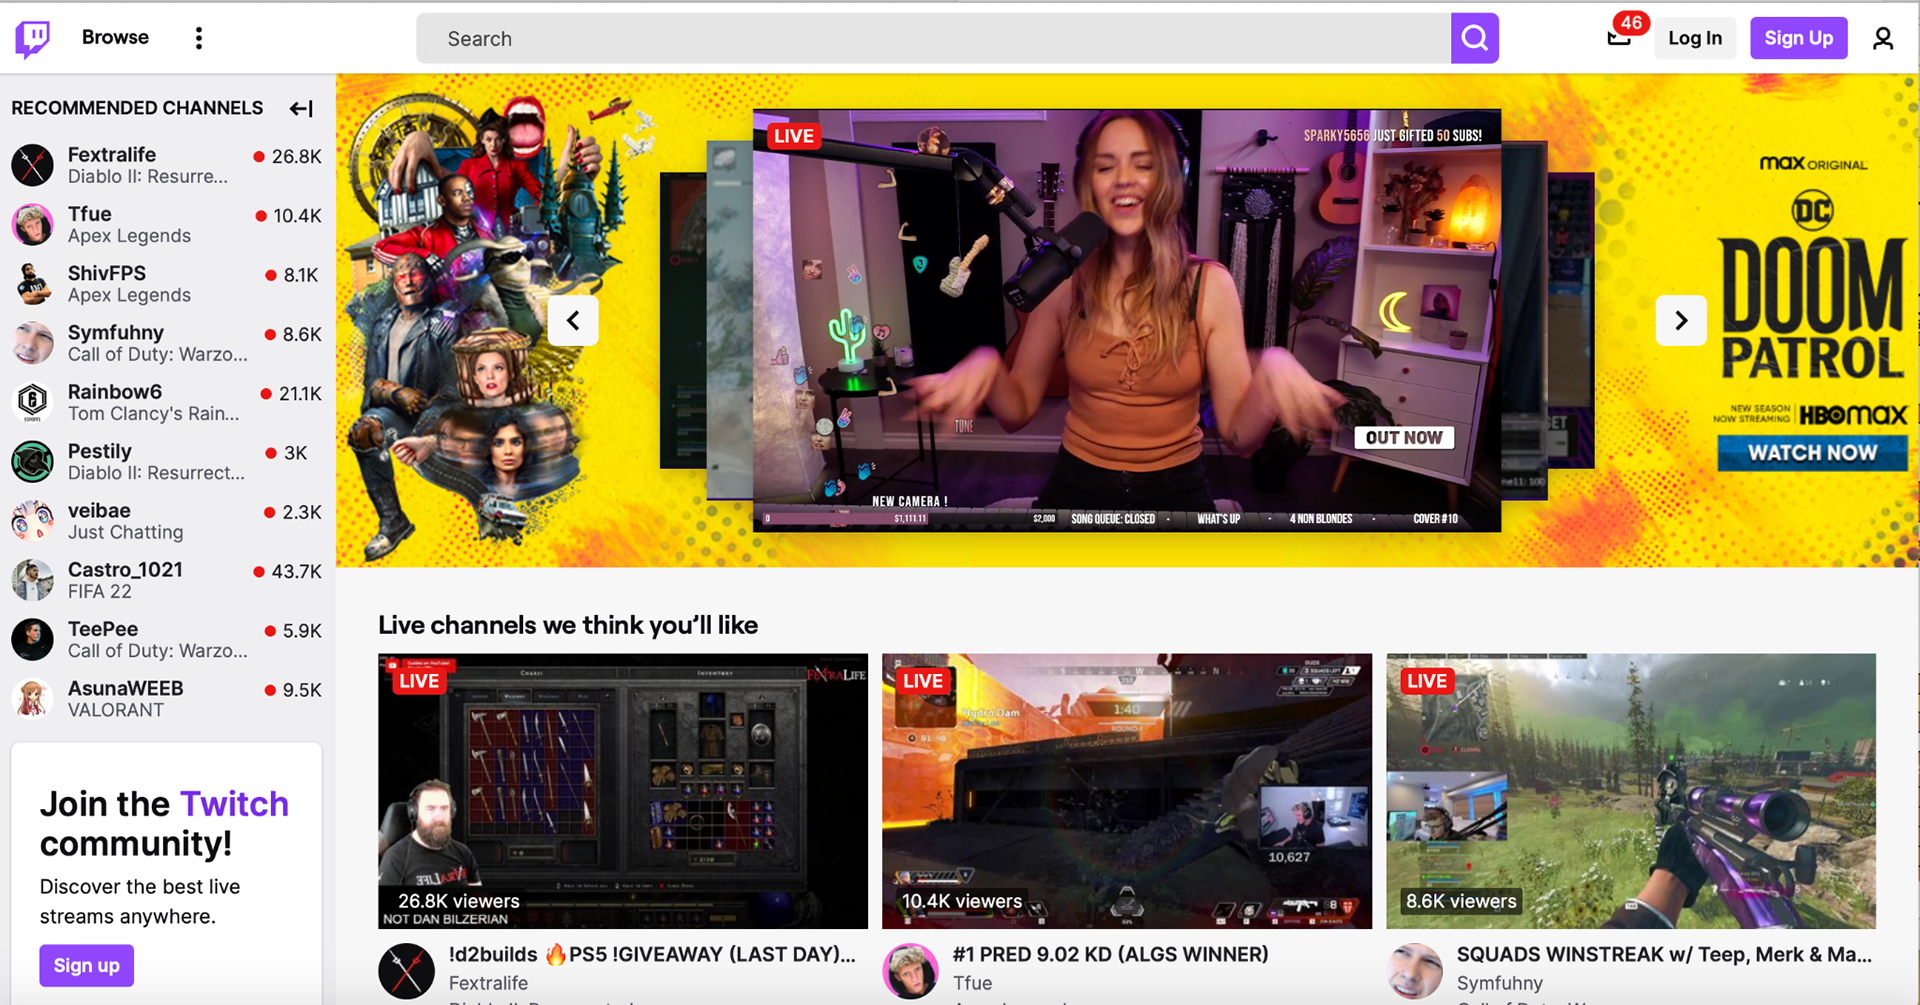Open the Symfuhny Warzone stream thumbnail
This screenshot has width=1920, height=1005.
tap(1631, 791)
